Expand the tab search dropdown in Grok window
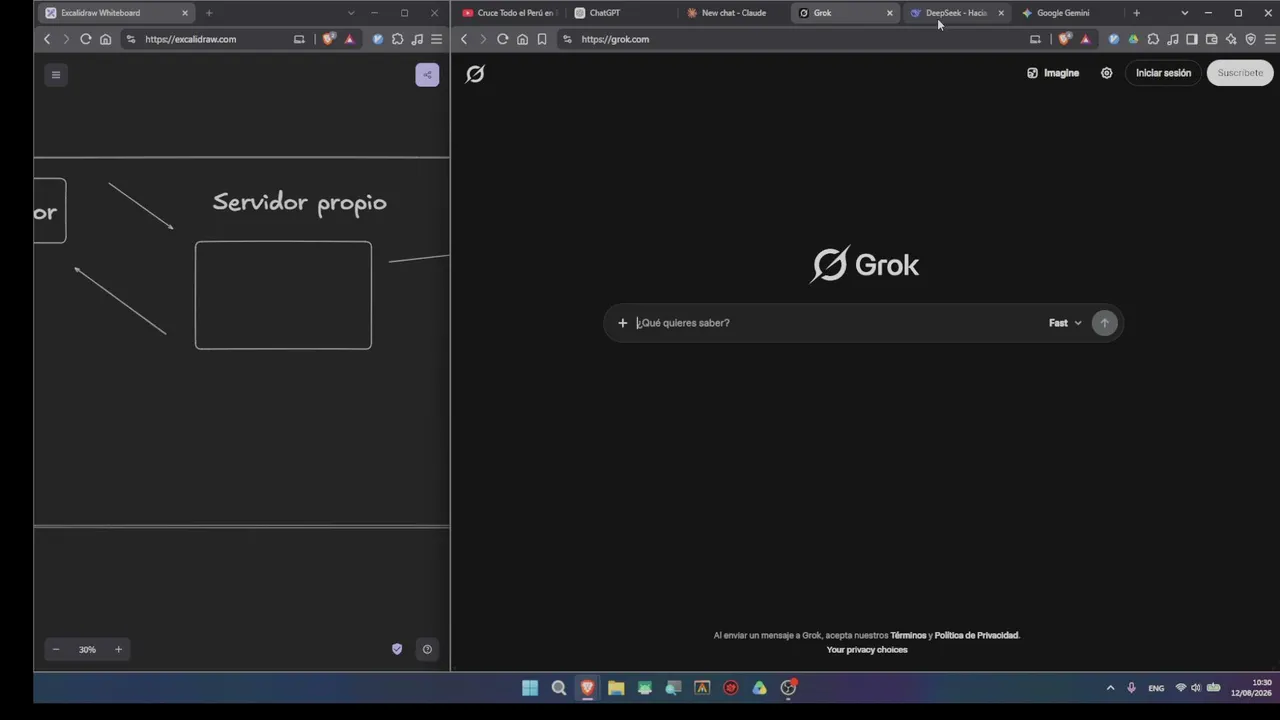 [1185, 13]
